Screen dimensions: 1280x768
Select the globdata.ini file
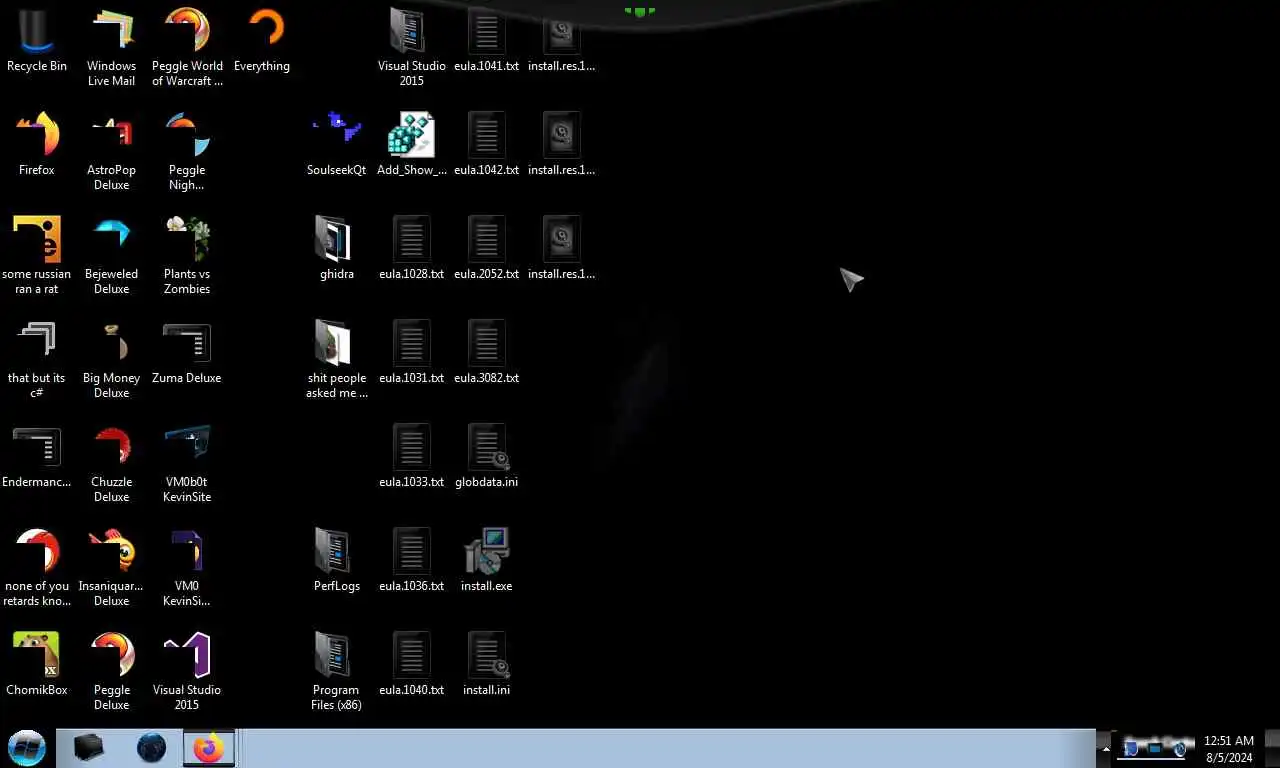[487, 457]
